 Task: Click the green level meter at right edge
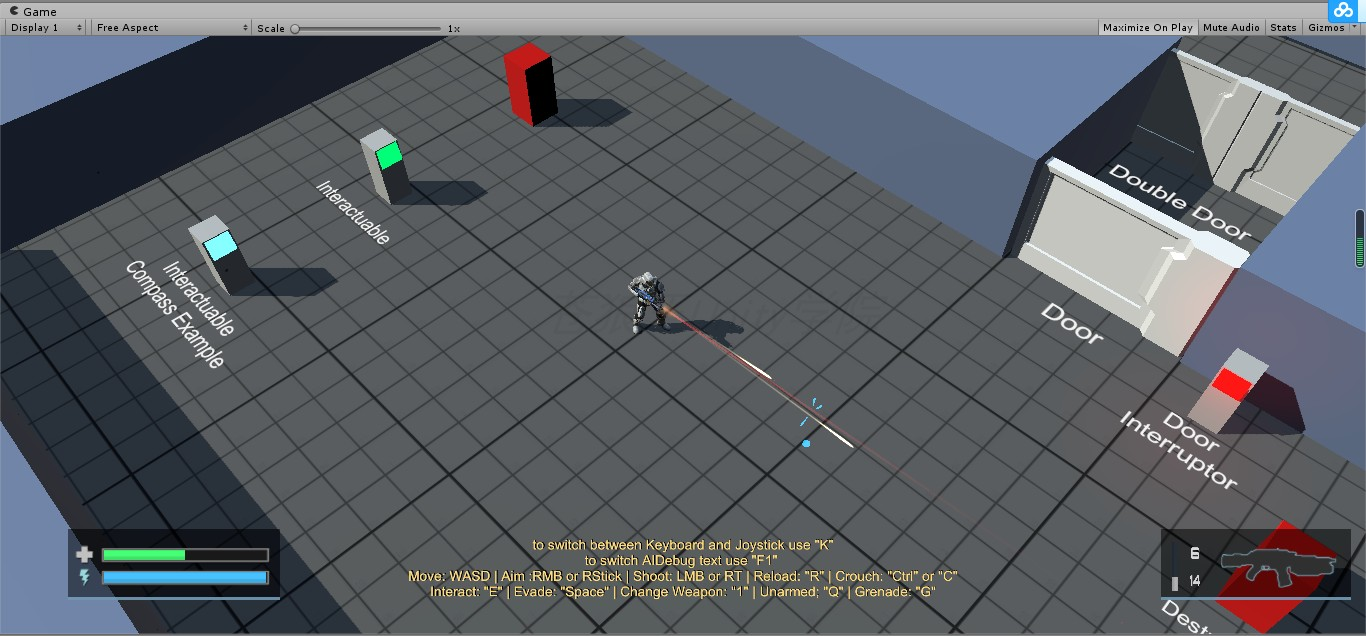(1360, 239)
